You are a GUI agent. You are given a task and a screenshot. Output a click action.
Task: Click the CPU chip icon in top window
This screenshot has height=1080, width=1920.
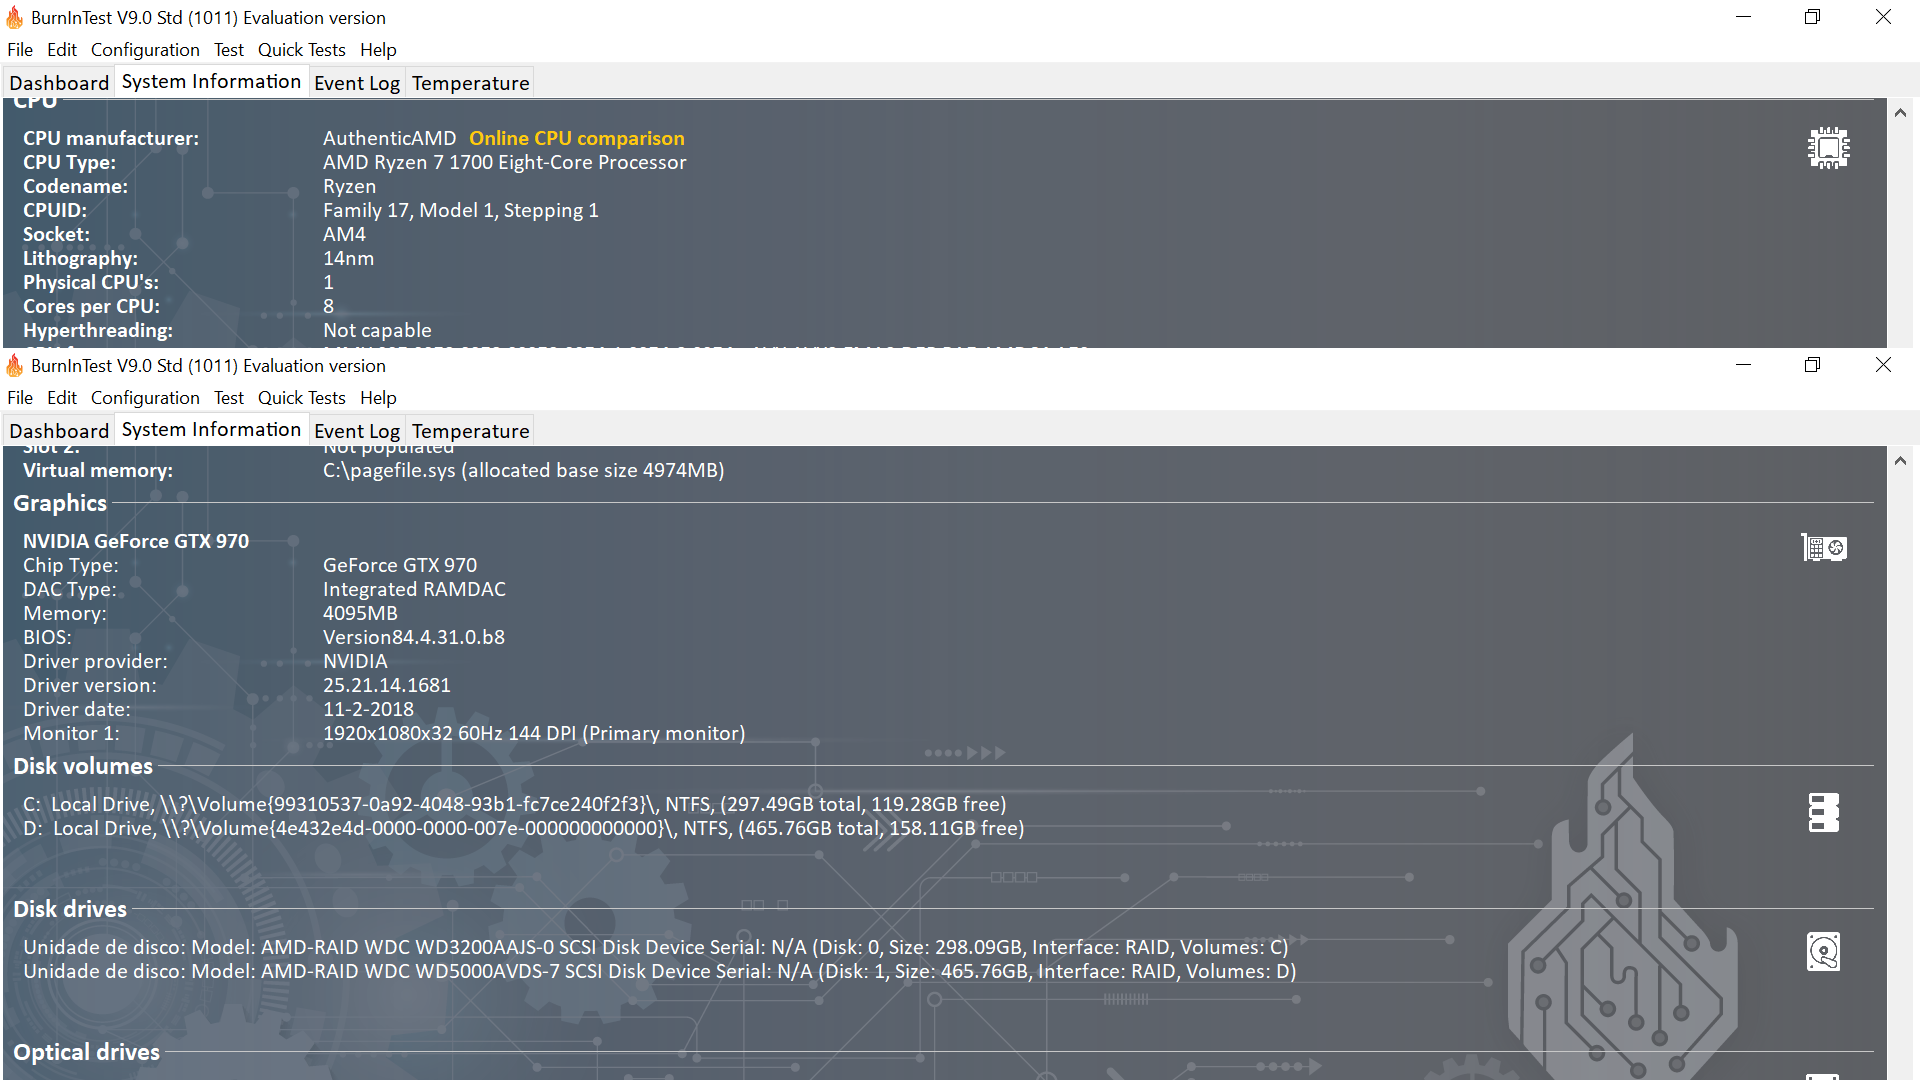[1828, 148]
